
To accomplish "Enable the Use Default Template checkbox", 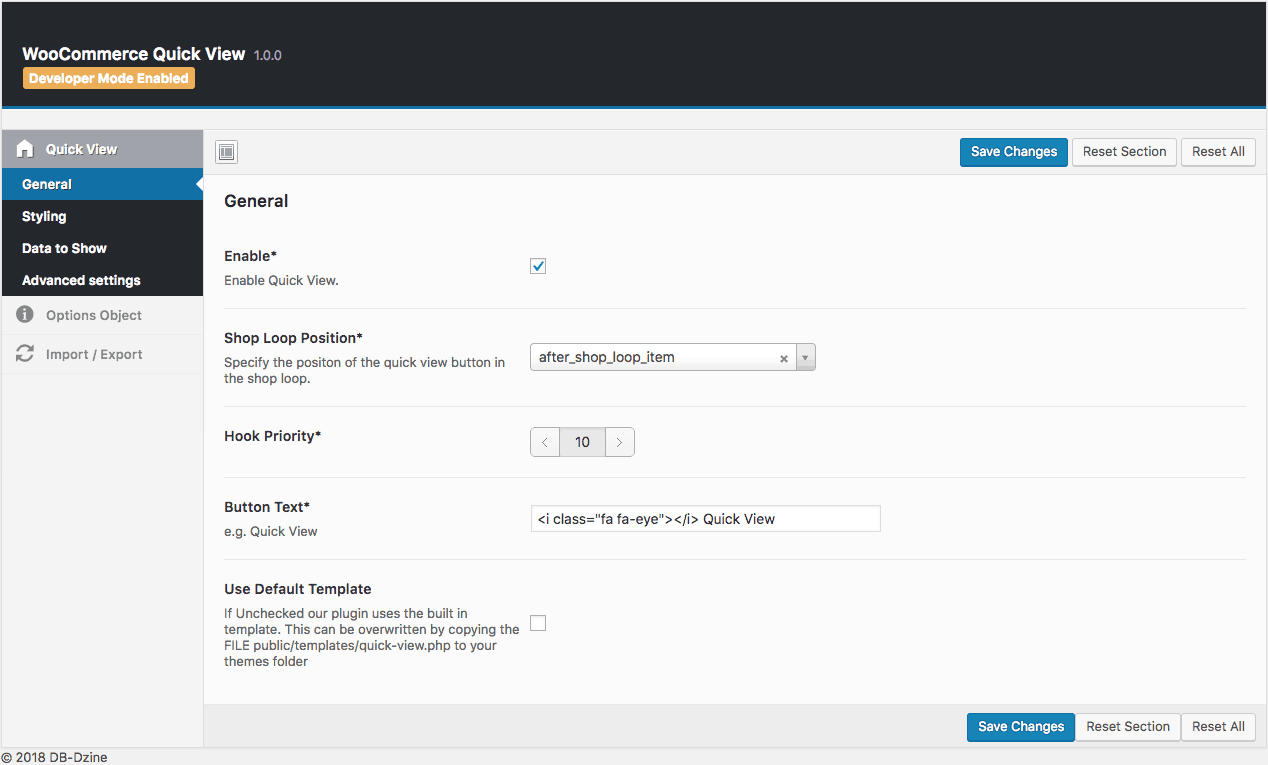I will click(537, 622).
